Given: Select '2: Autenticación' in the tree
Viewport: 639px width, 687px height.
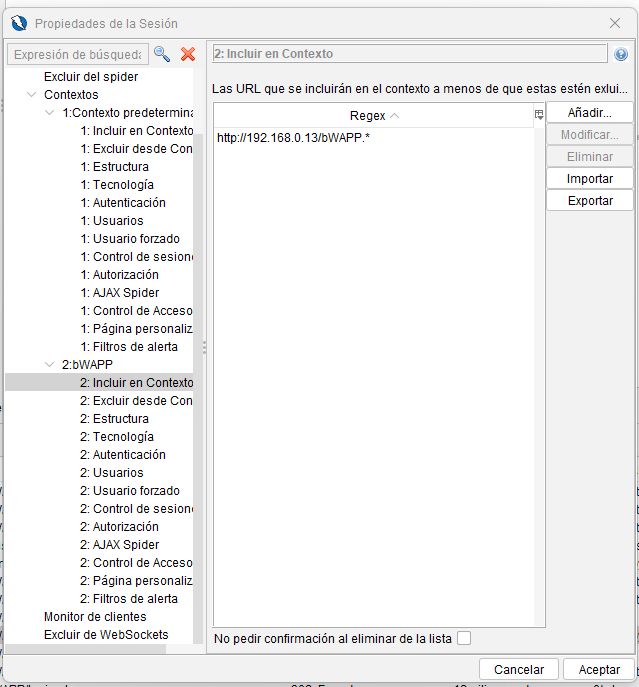Looking at the screenshot, I should (x=123, y=455).
